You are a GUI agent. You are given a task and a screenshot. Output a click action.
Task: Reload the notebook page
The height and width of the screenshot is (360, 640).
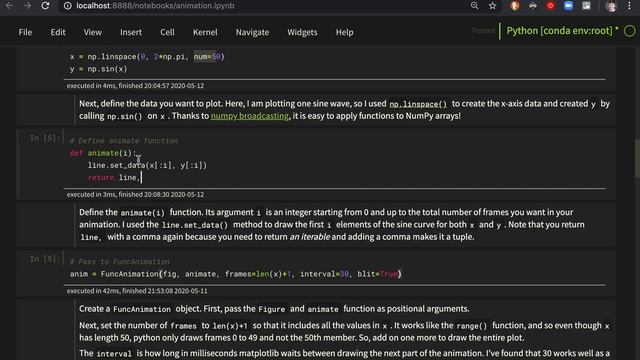coord(45,5)
